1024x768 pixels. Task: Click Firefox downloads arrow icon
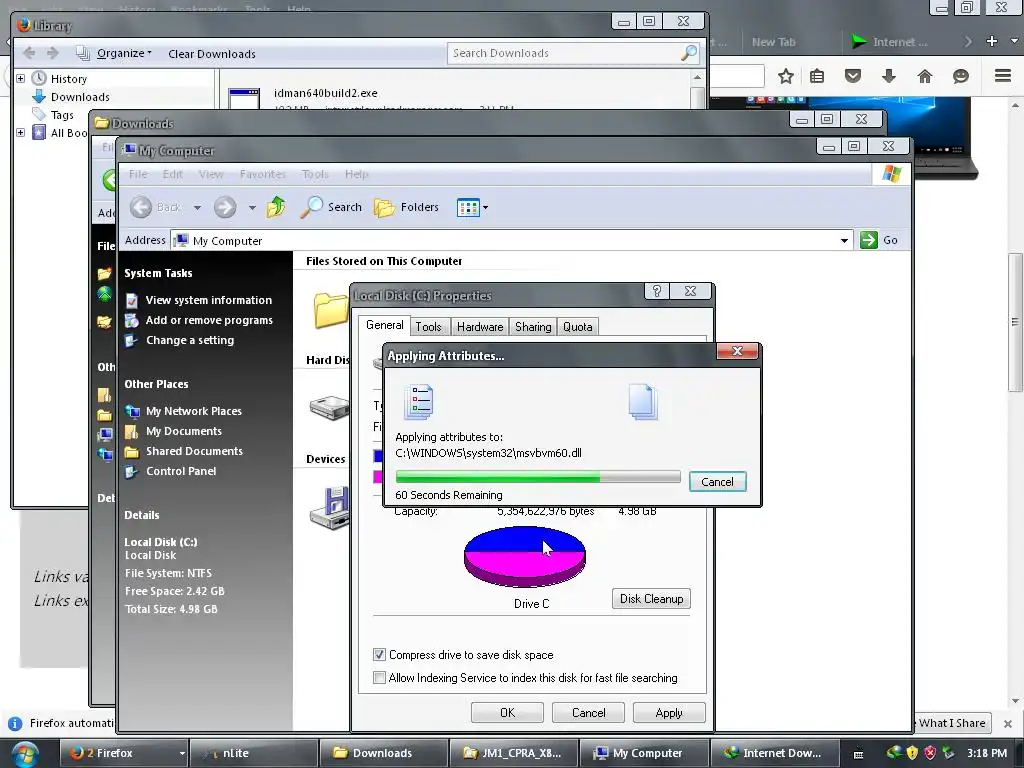pos(889,76)
